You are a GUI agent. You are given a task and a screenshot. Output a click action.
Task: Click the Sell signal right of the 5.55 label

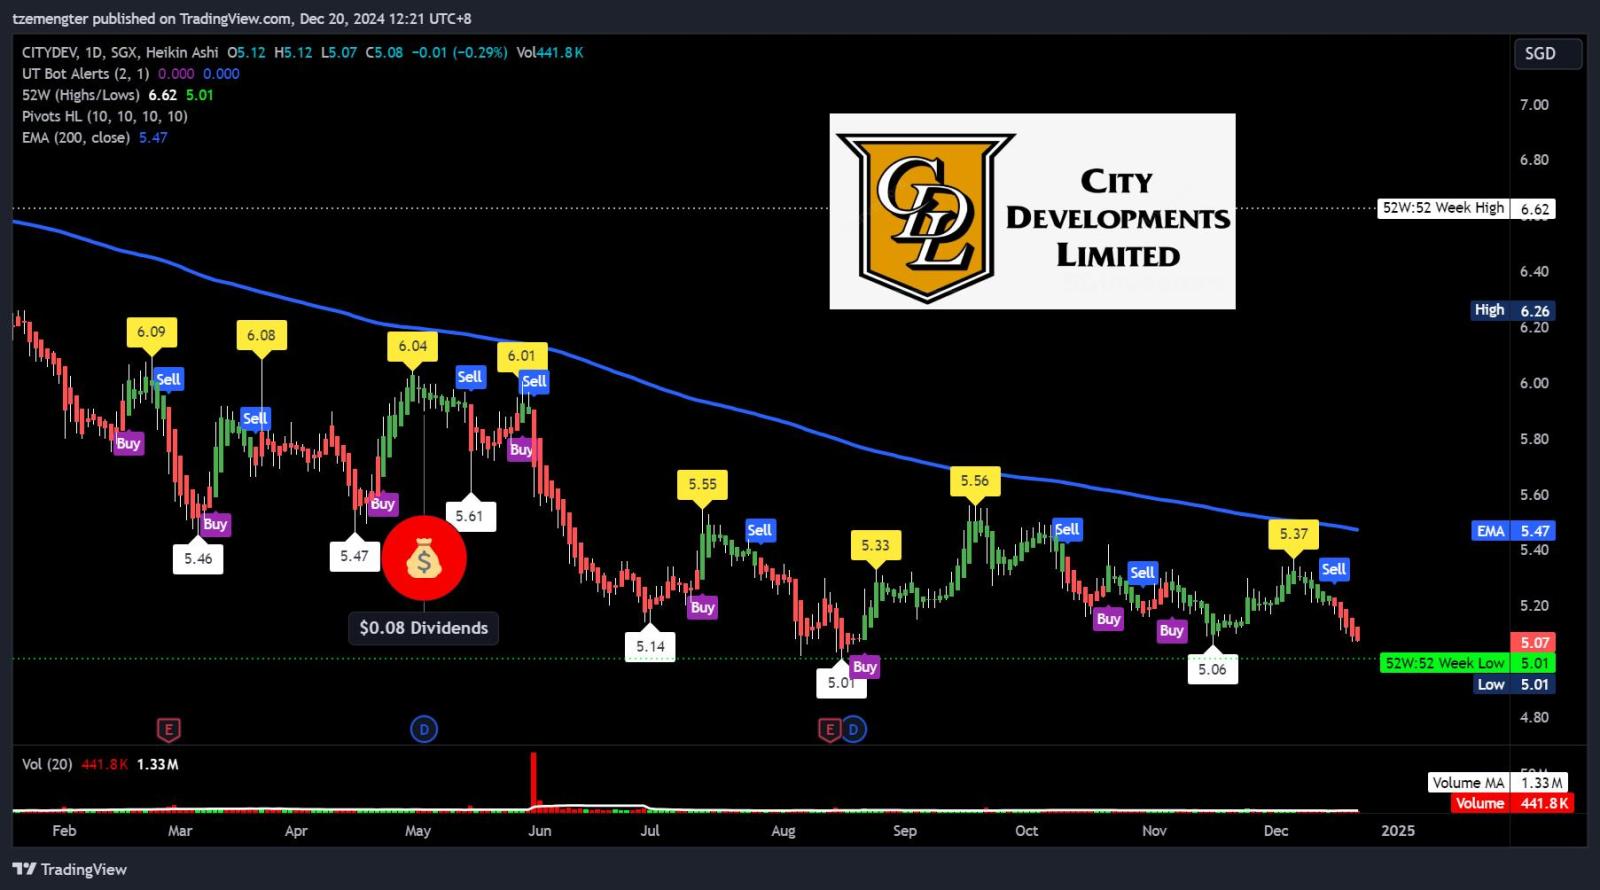760,530
